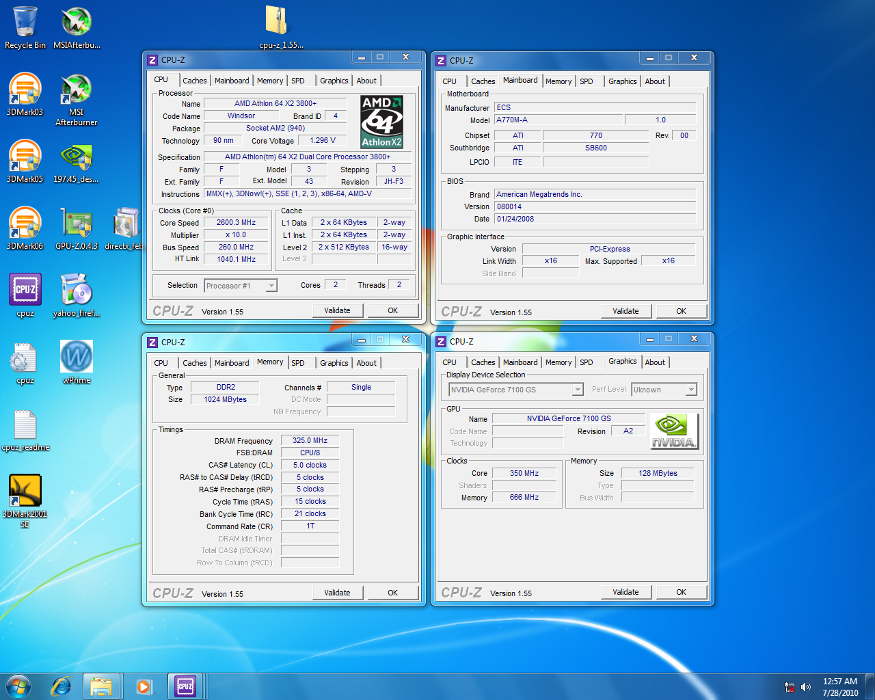Click Validate in the Memory window

pos(337,593)
